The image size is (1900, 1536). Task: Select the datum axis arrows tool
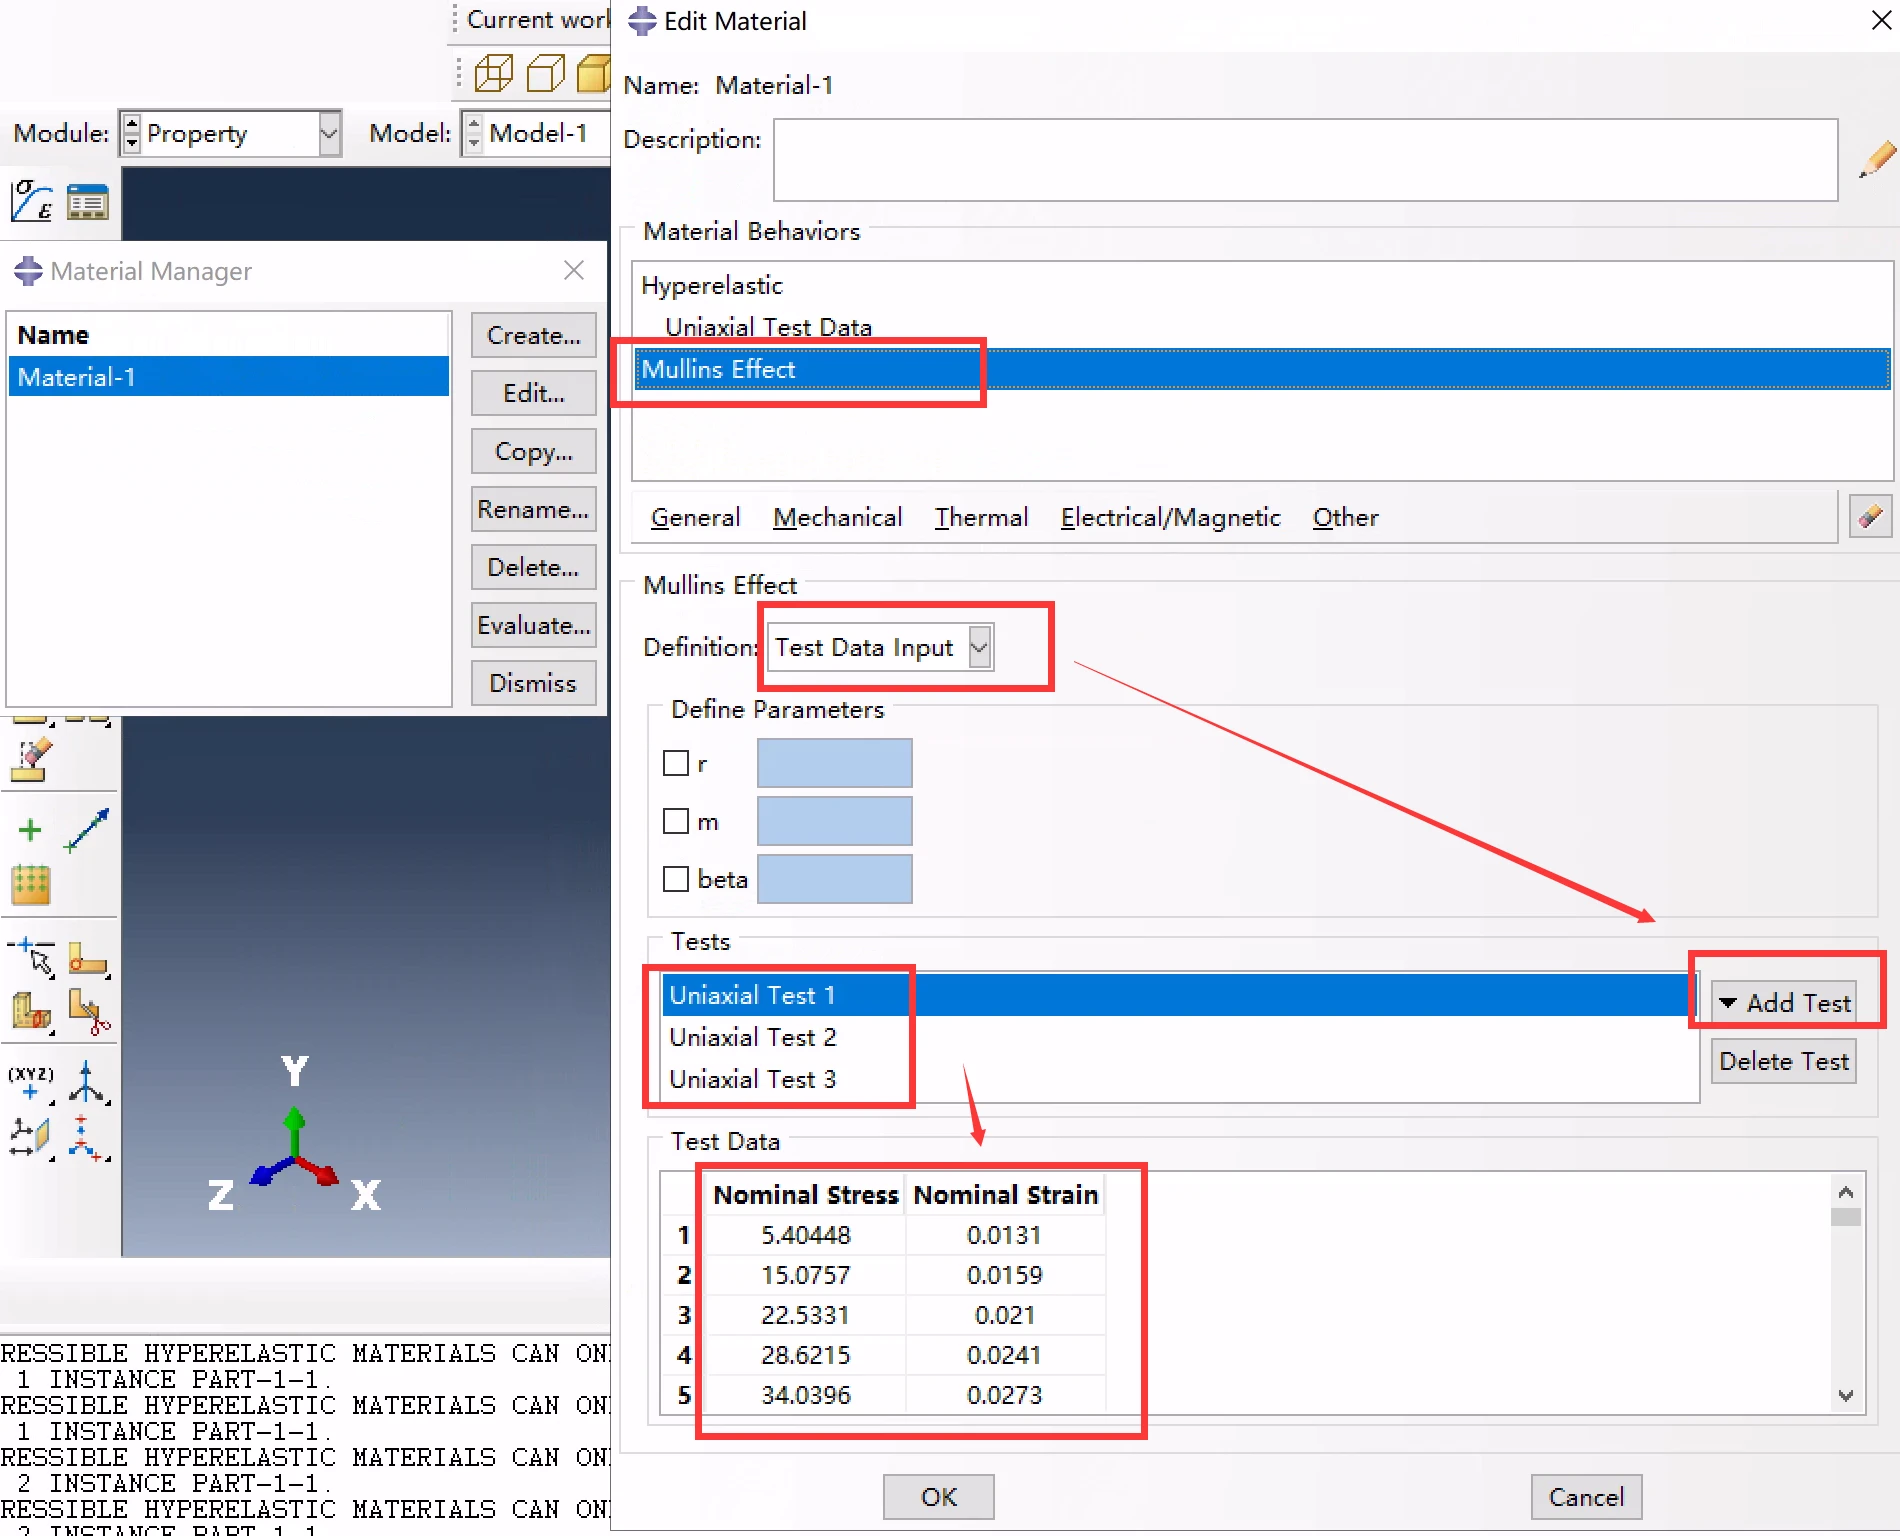[x=88, y=1082]
